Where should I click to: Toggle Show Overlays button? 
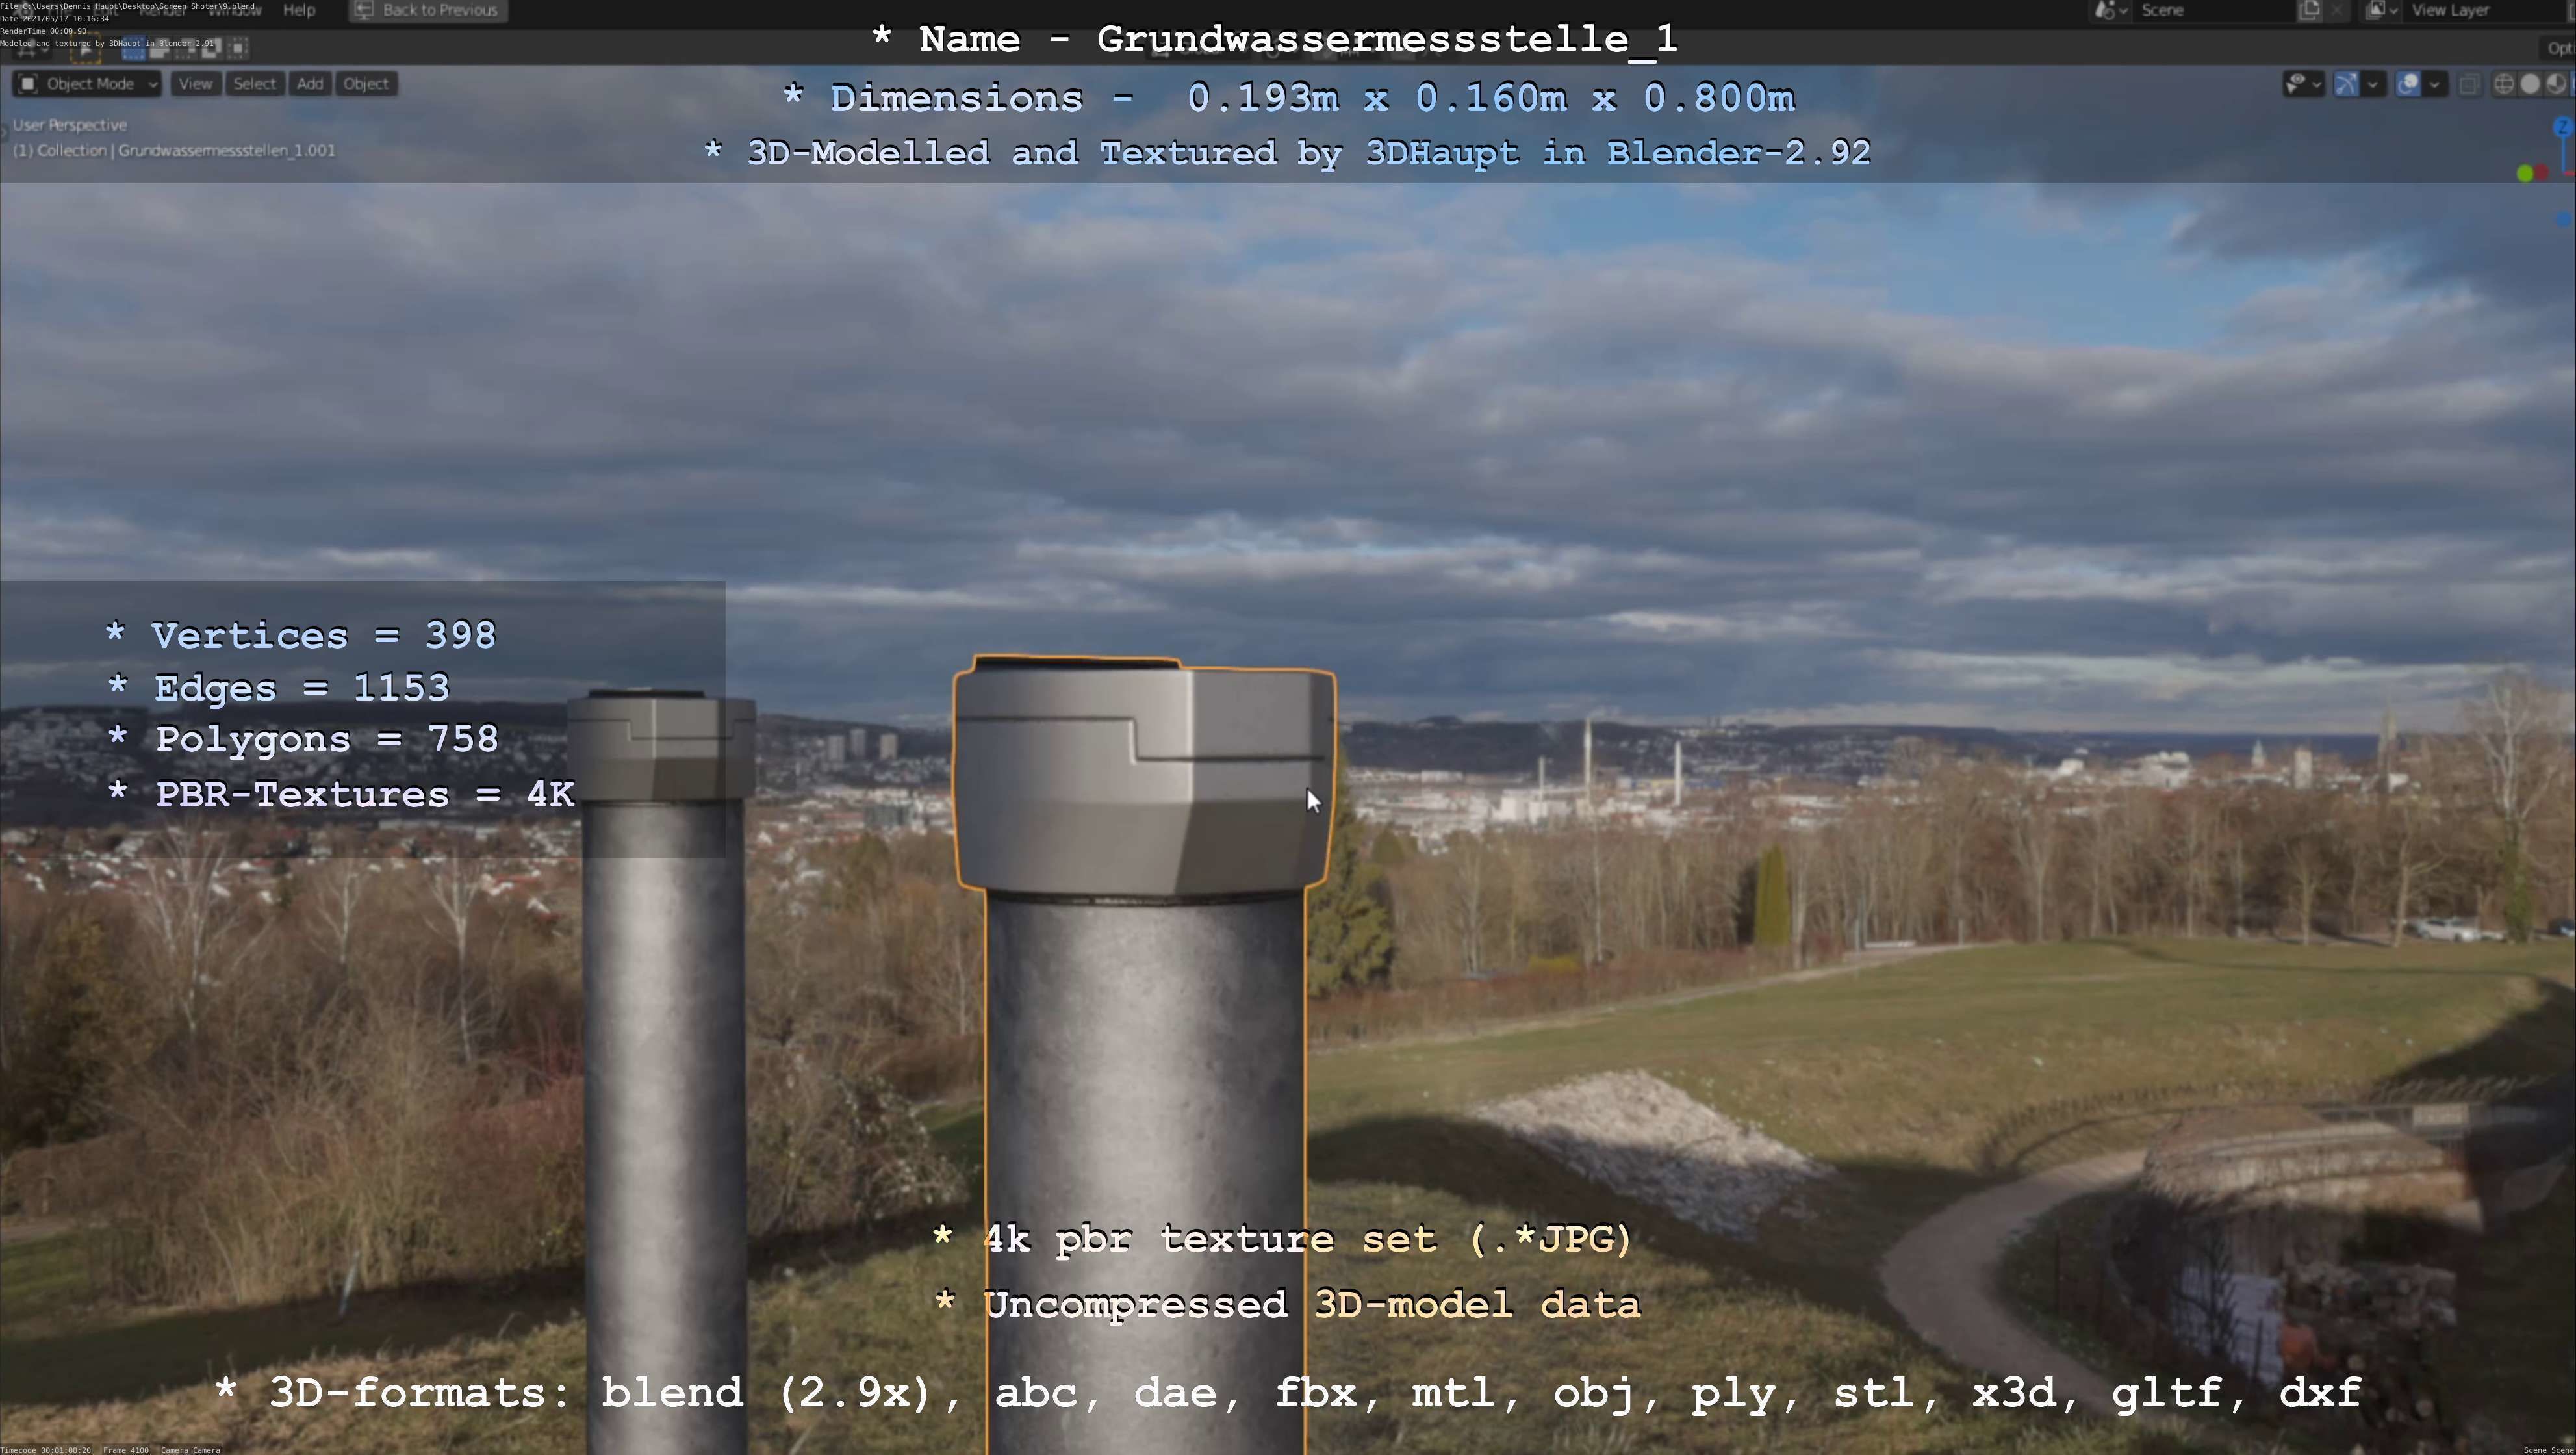click(x=2409, y=84)
